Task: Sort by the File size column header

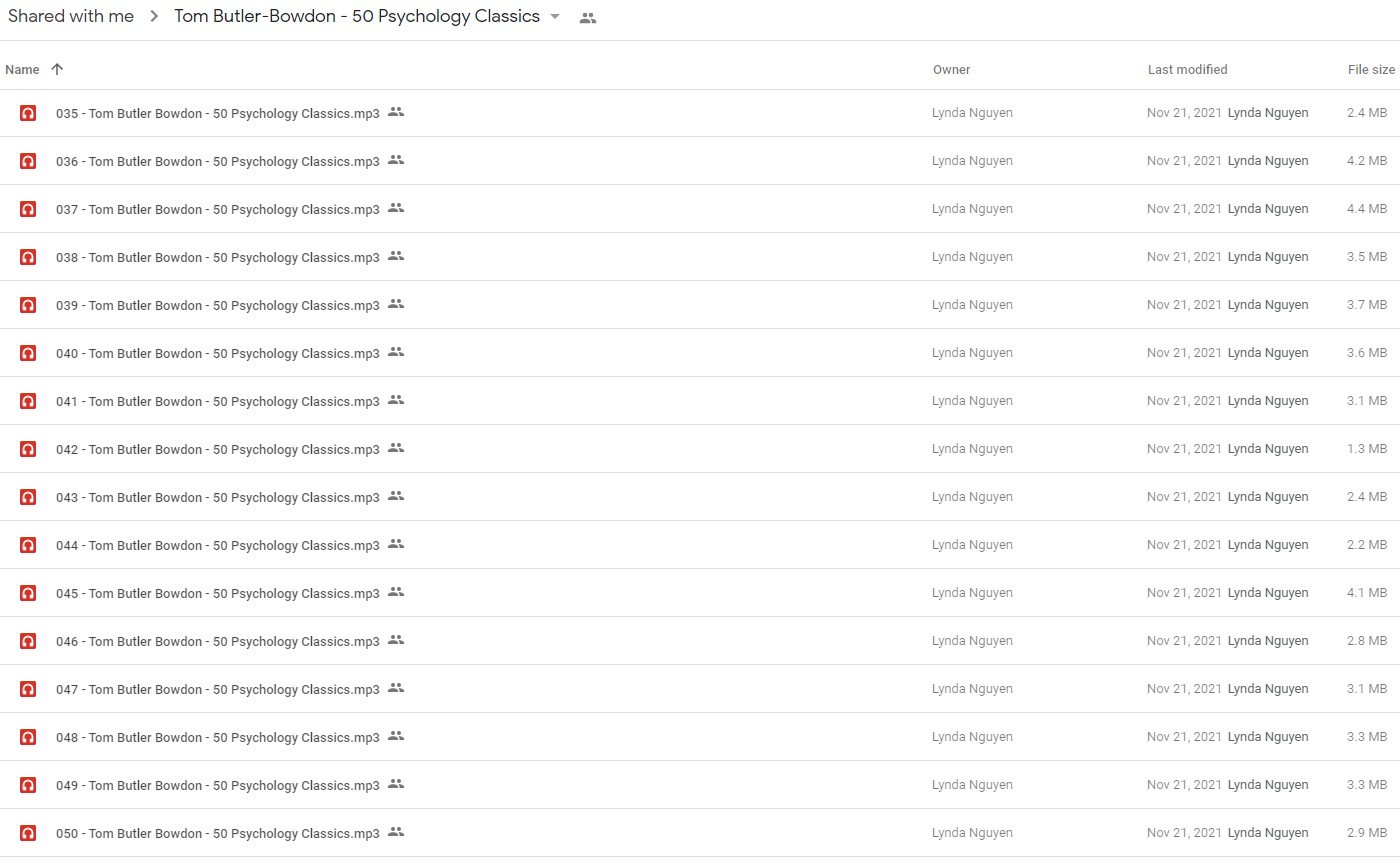Action: [x=1371, y=69]
